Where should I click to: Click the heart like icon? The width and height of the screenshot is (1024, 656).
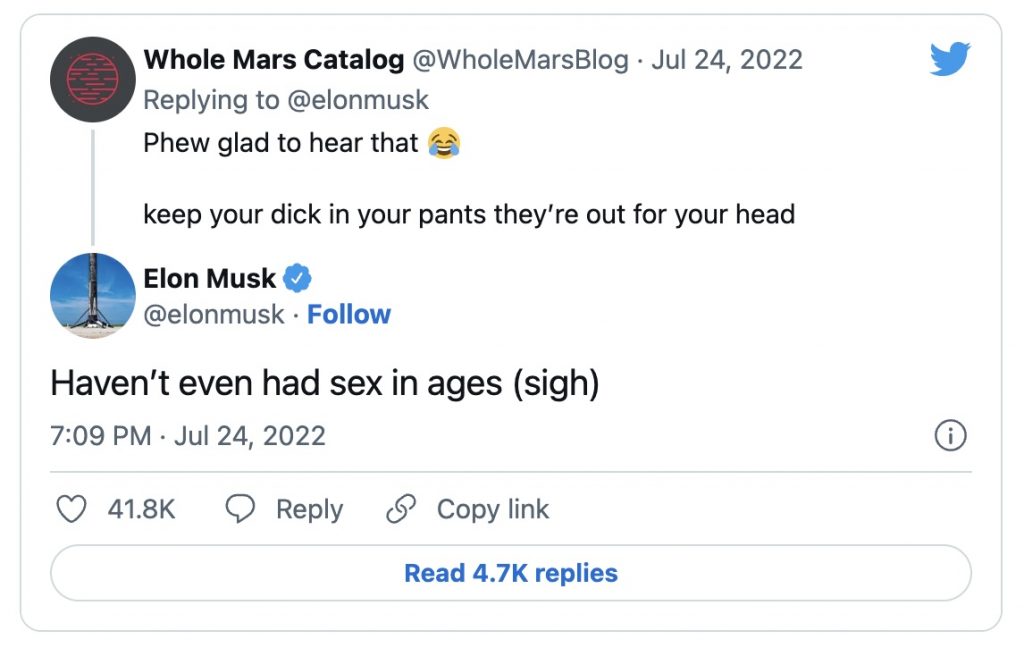click(x=70, y=509)
